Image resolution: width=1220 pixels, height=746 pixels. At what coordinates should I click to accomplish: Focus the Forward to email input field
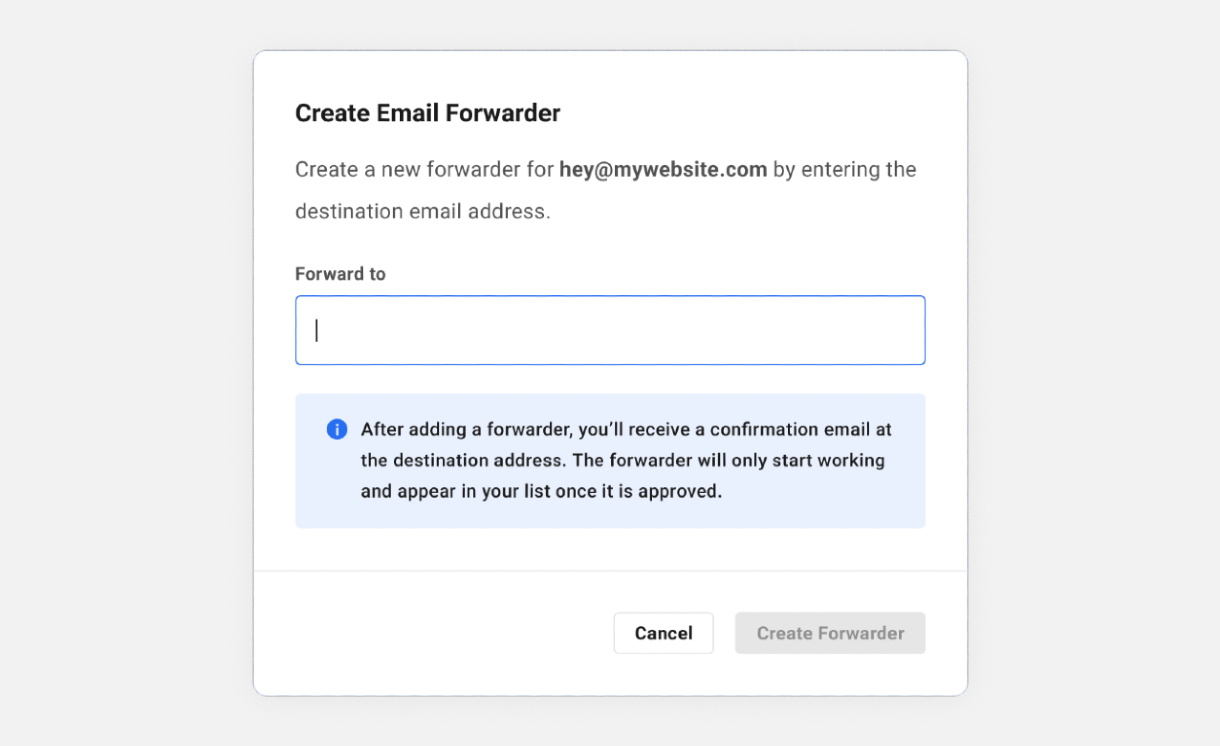click(x=610, y=330)
